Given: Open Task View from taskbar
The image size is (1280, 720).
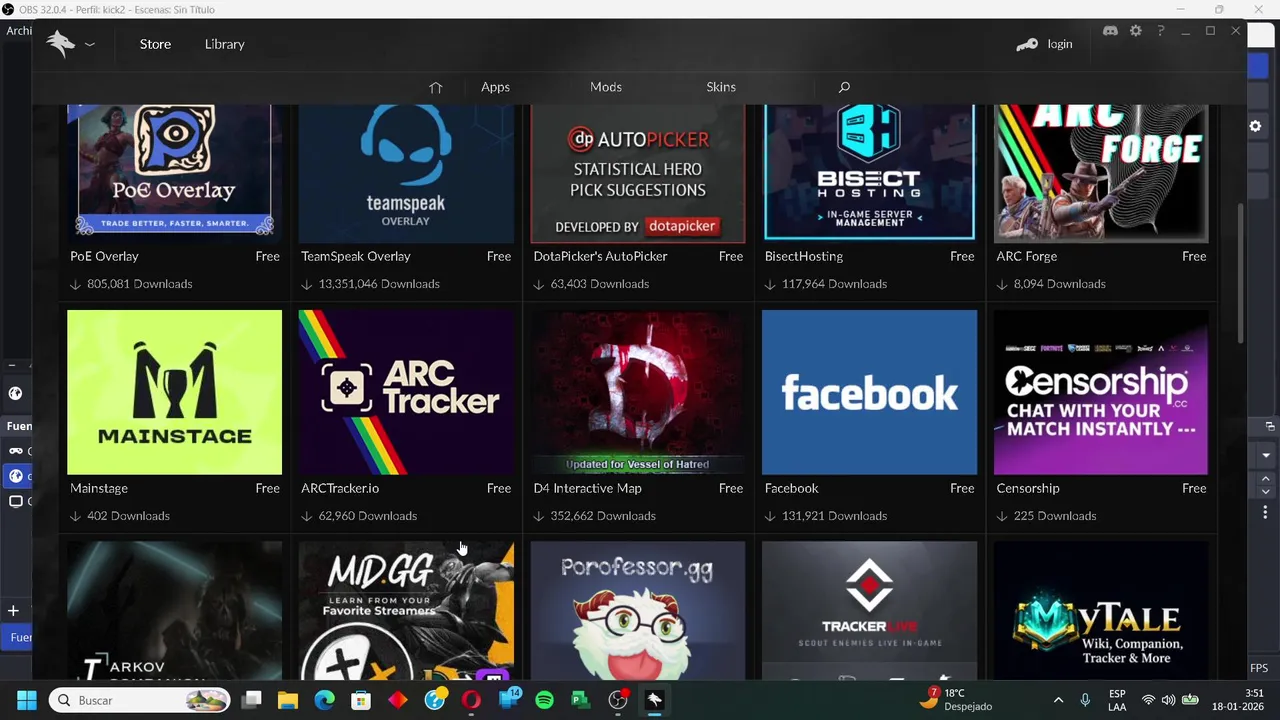Looking at the screenshot, I should pos(252,700).
